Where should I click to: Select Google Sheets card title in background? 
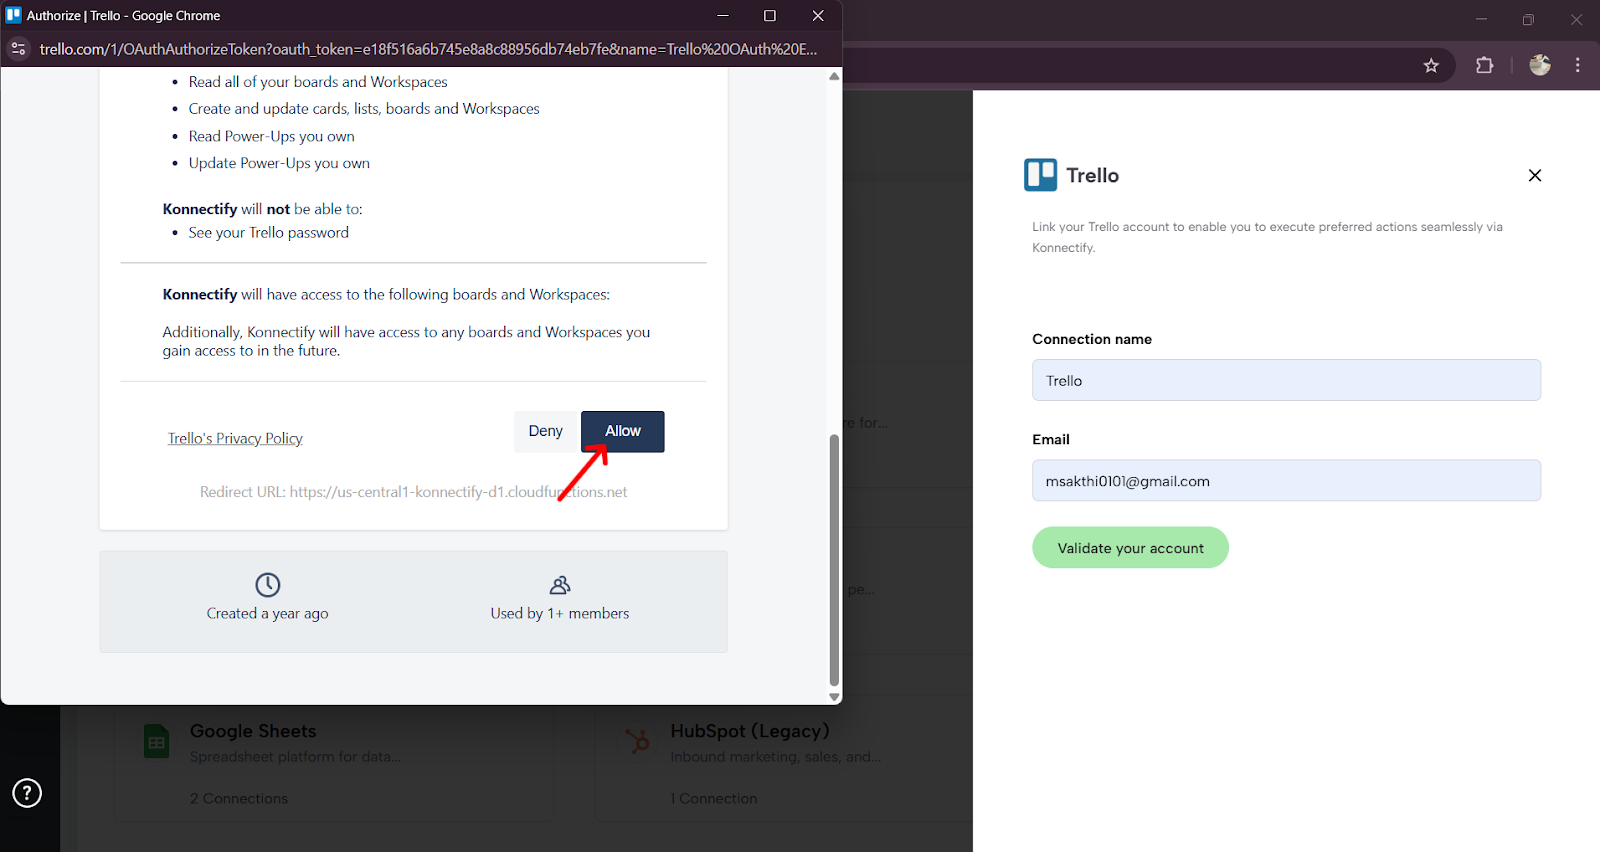tap(253, 731)
